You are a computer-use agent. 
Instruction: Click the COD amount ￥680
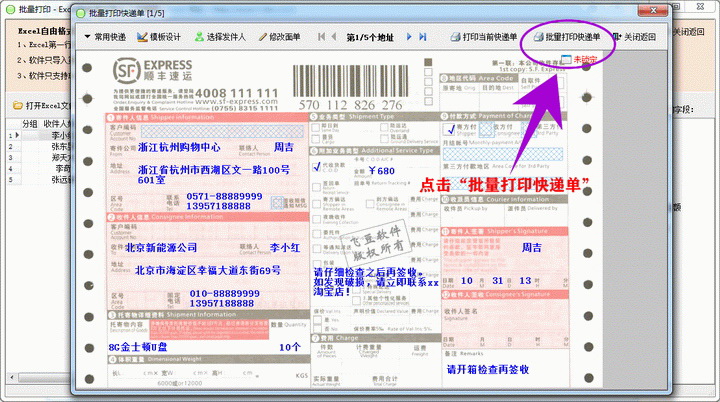382,171
